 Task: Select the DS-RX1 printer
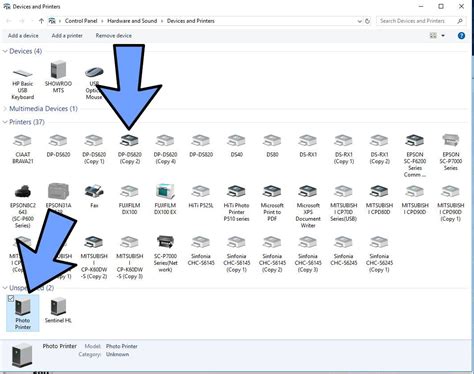(308, 146)
